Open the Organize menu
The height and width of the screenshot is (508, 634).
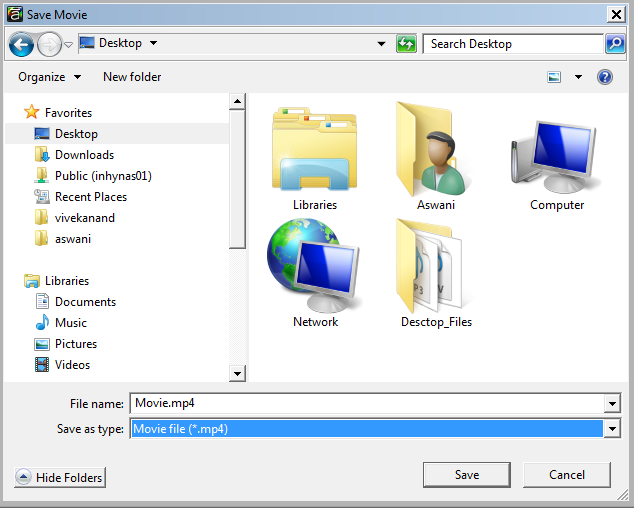coord(48,77)
